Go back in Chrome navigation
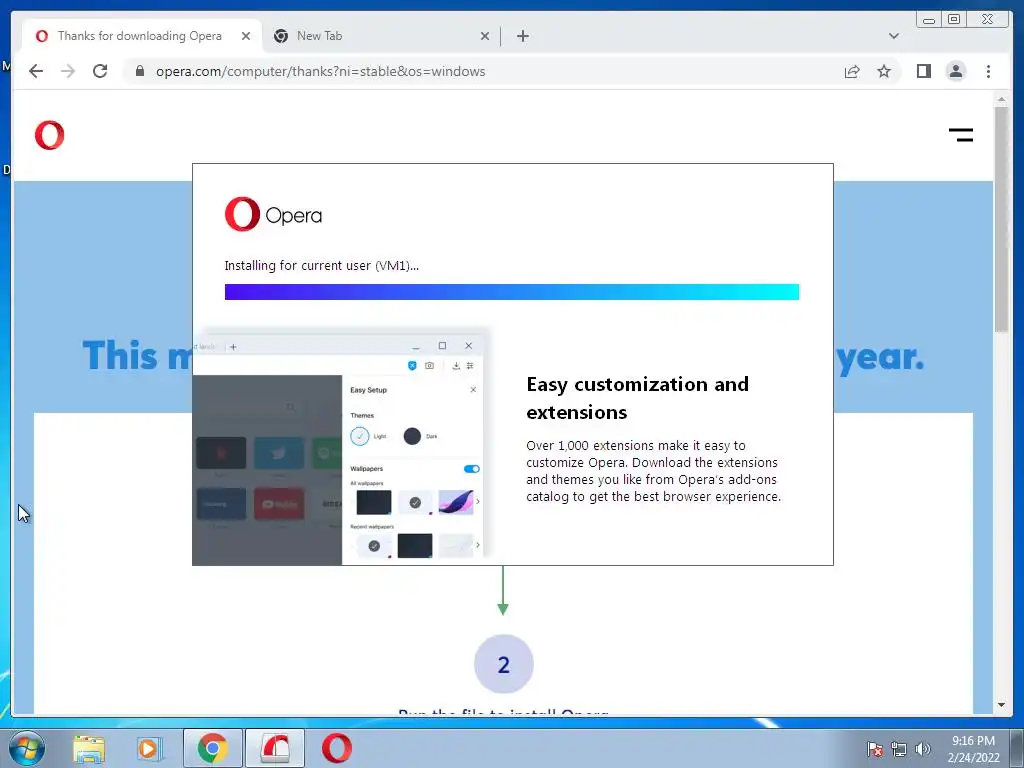 36,71
